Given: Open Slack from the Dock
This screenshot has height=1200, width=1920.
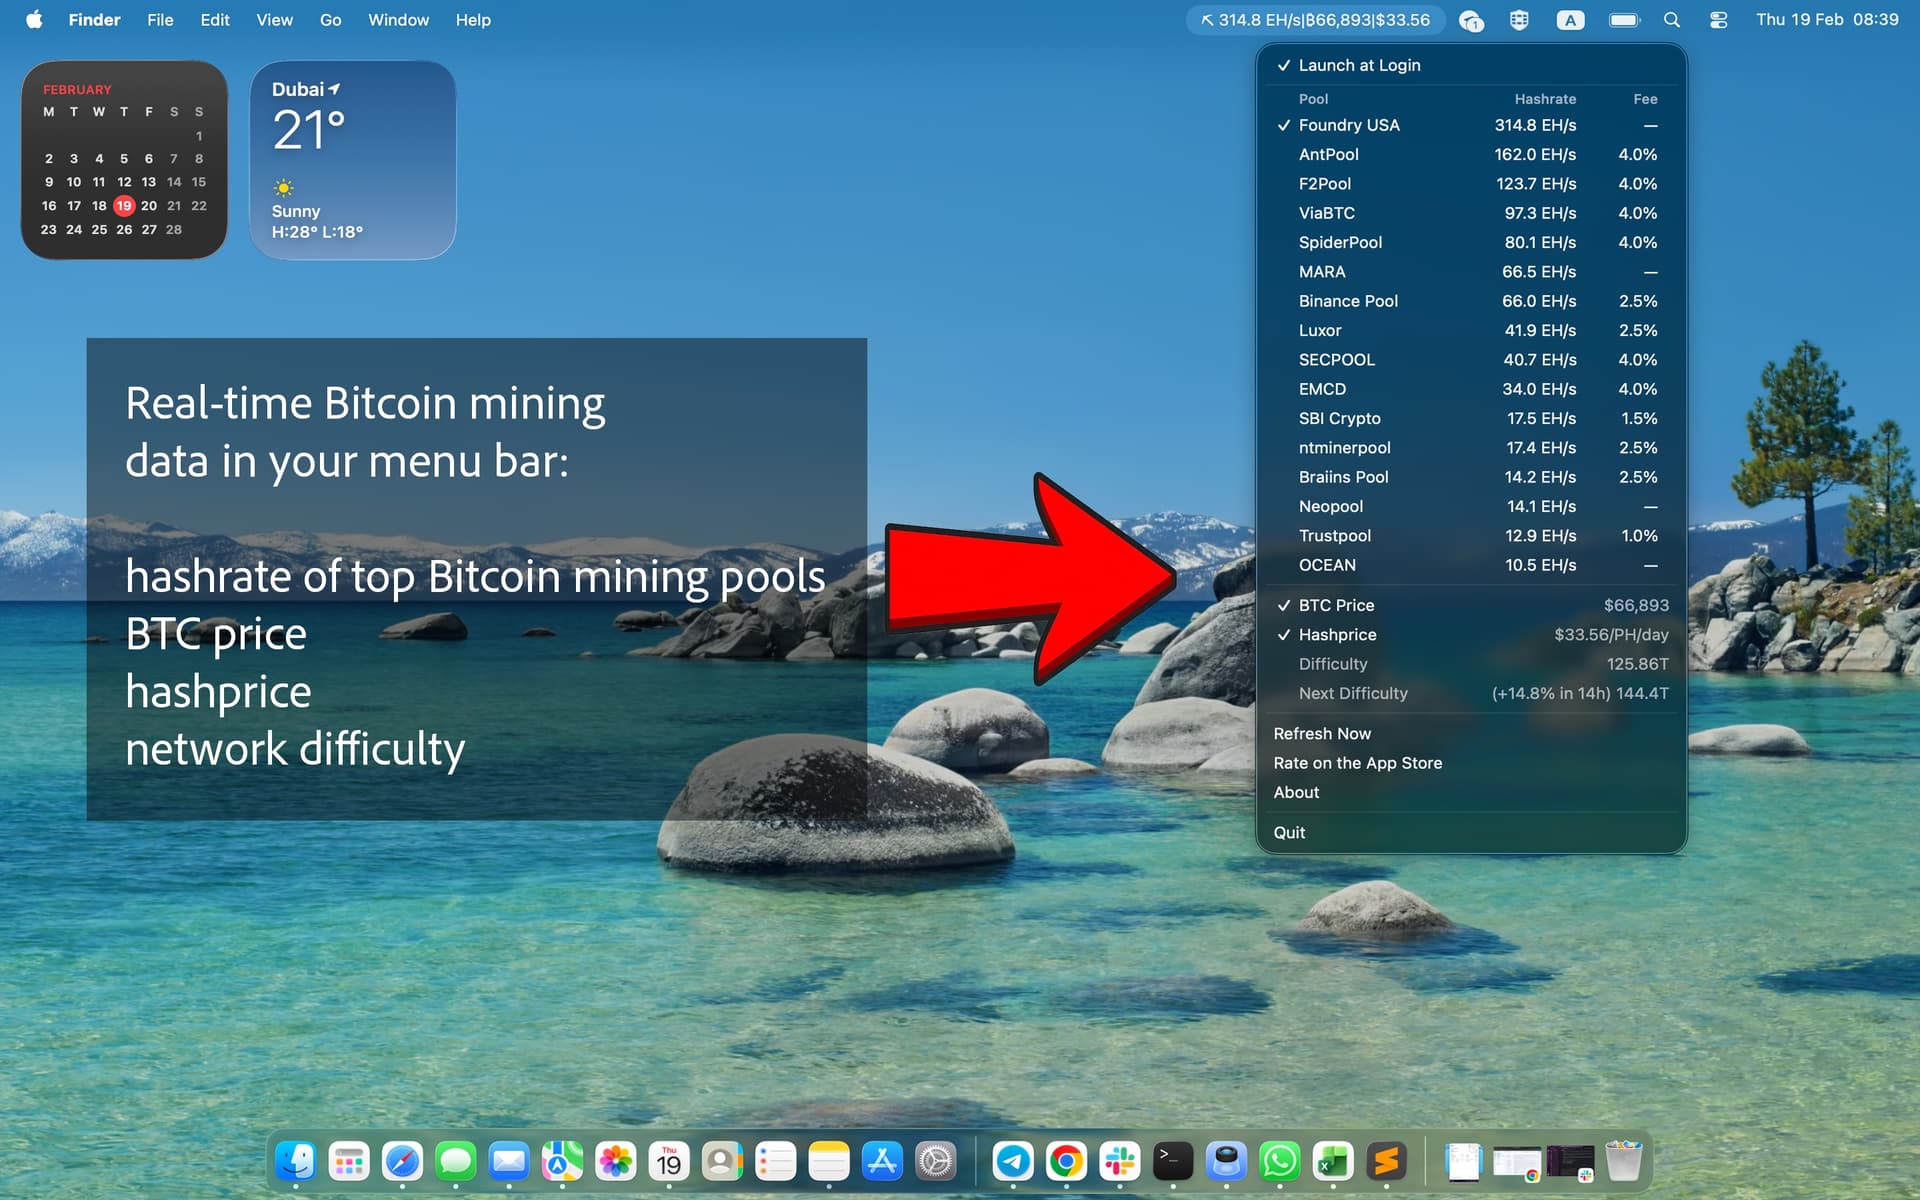Looking at the screenshot, I should pyautogui.click(x=1118, y=1161).
